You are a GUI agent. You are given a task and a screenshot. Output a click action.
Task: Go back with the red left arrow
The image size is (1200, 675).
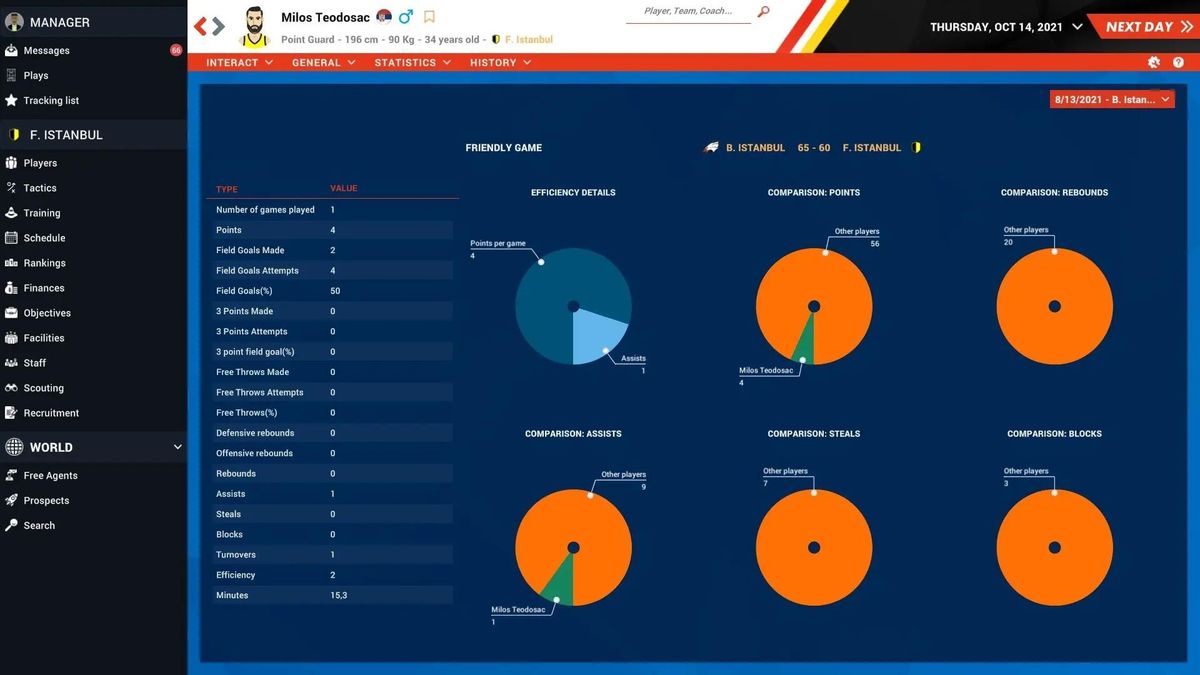tap(200, 26)
